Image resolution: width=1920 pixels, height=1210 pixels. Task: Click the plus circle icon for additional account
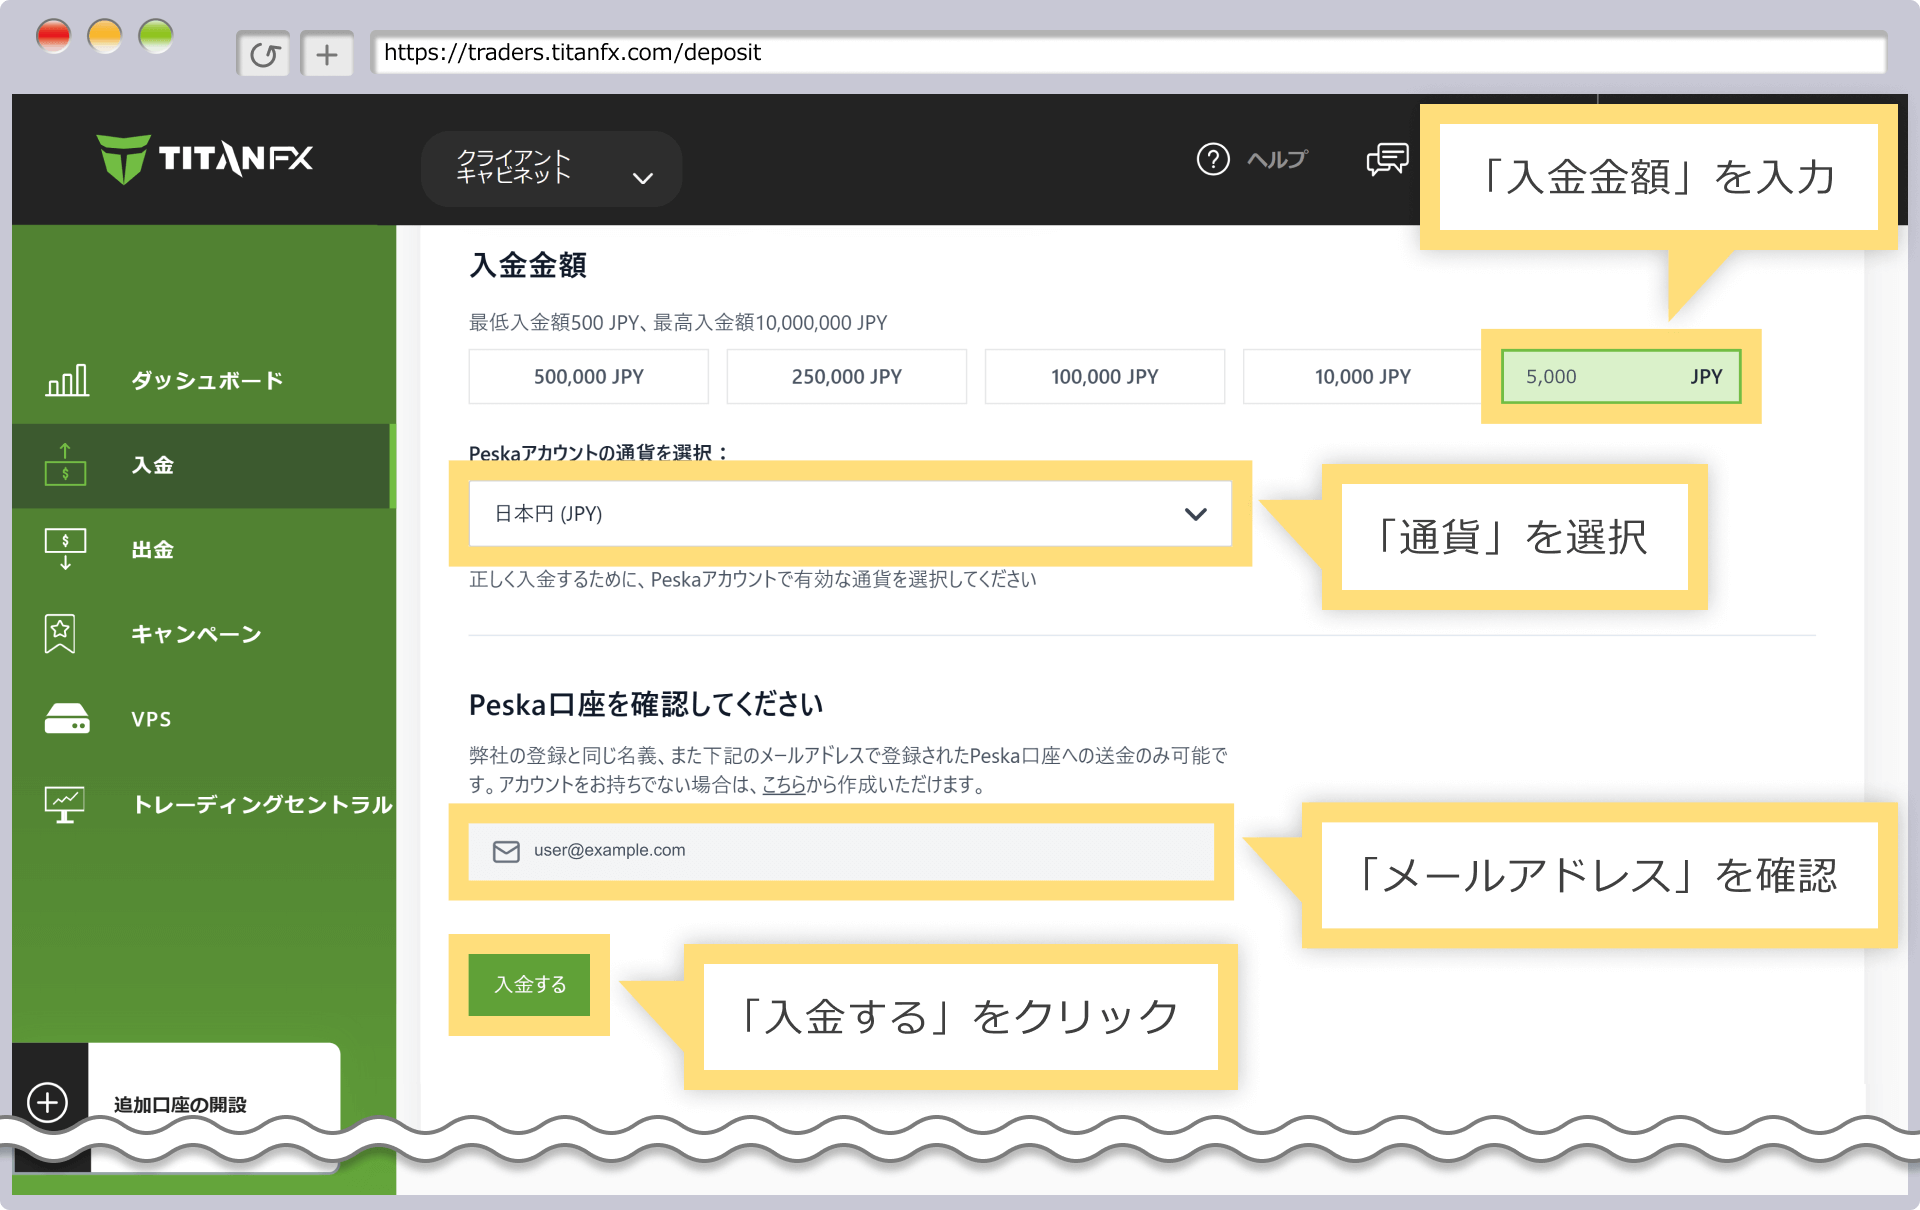48,1102
